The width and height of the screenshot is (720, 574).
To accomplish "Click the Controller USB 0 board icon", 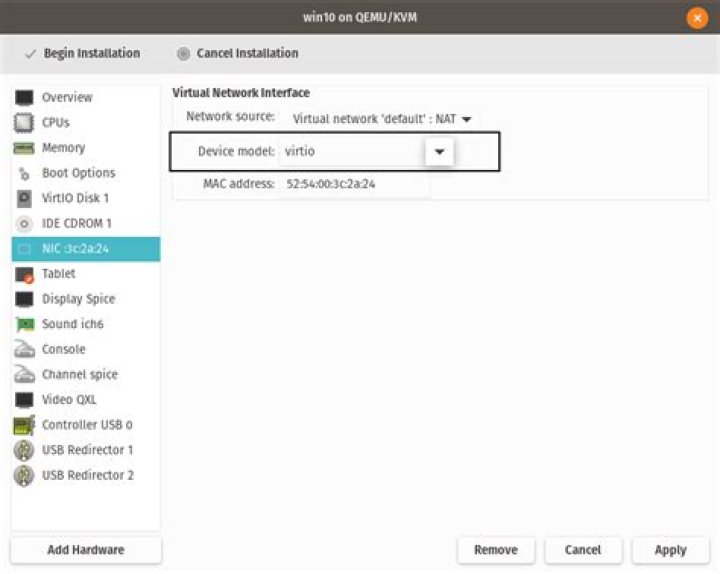I will (x=24, y=425).
